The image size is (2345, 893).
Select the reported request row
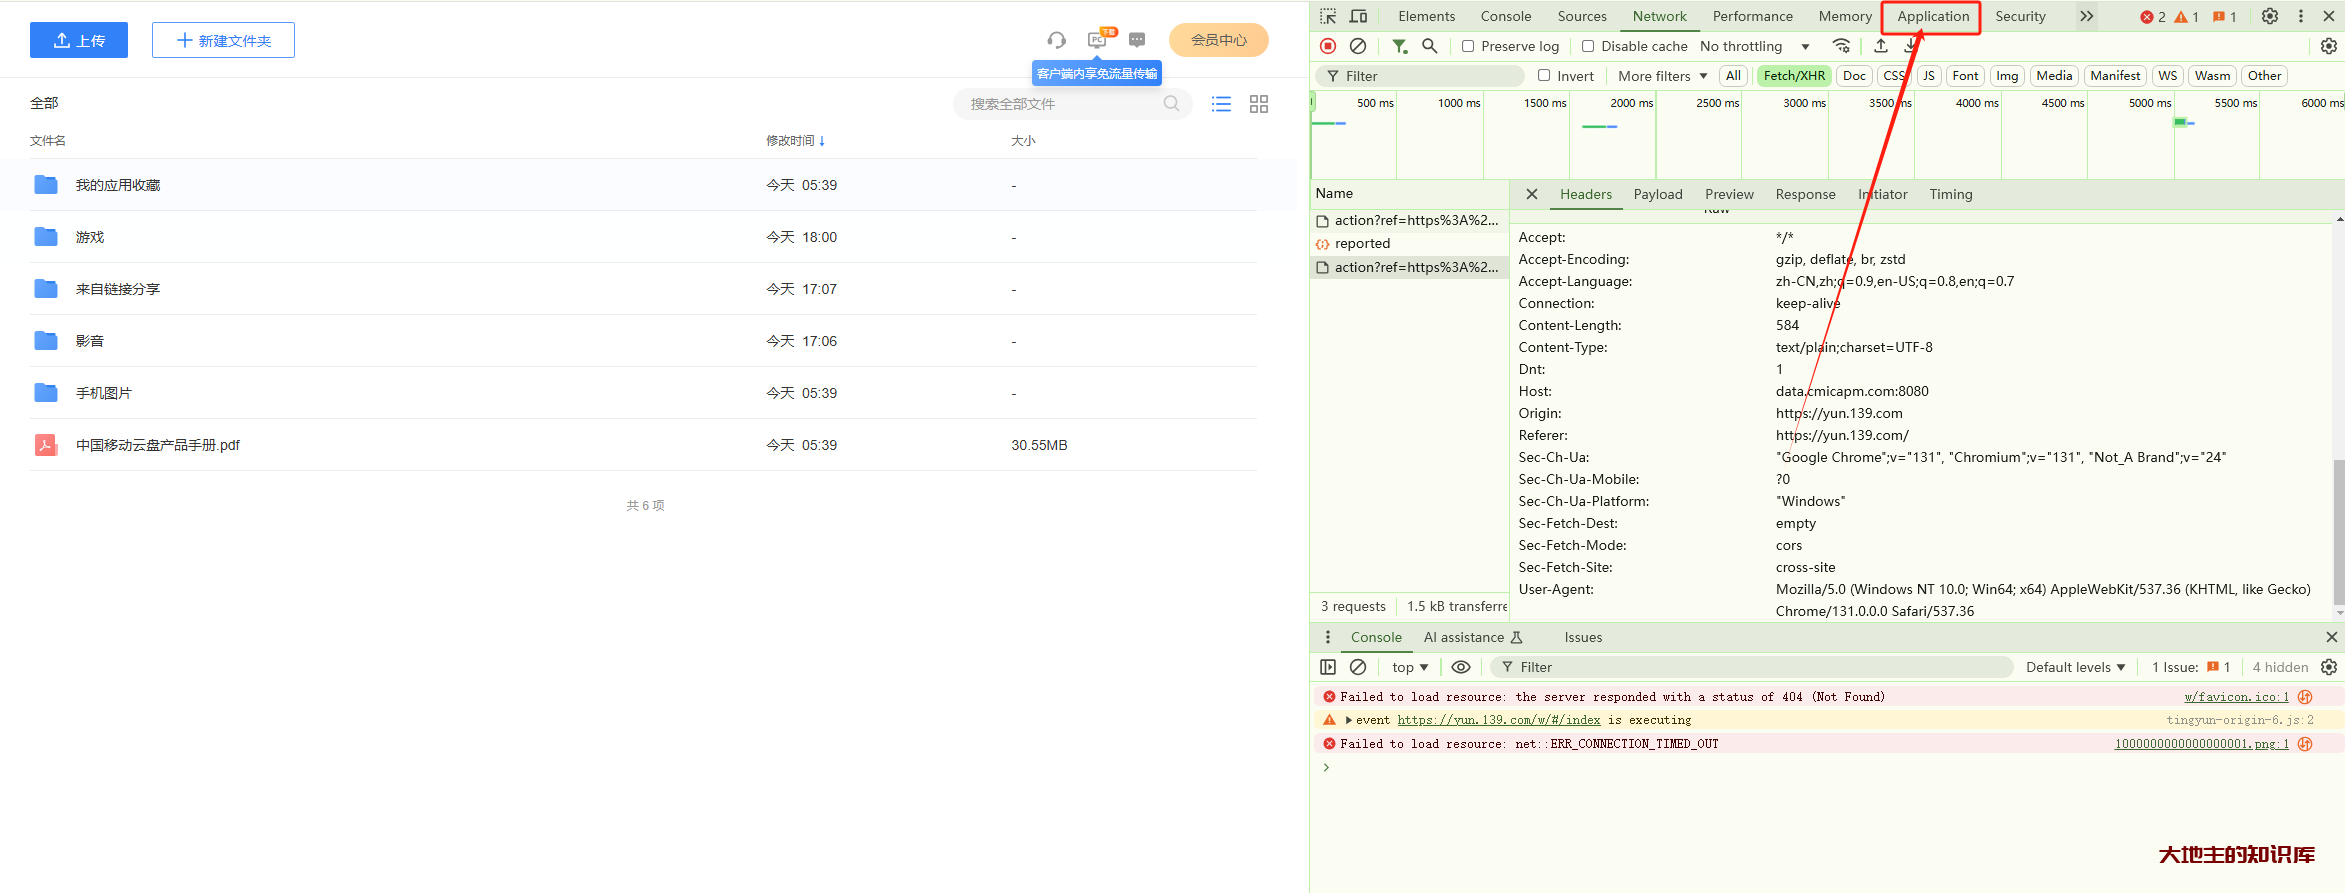coord(1409,244)
